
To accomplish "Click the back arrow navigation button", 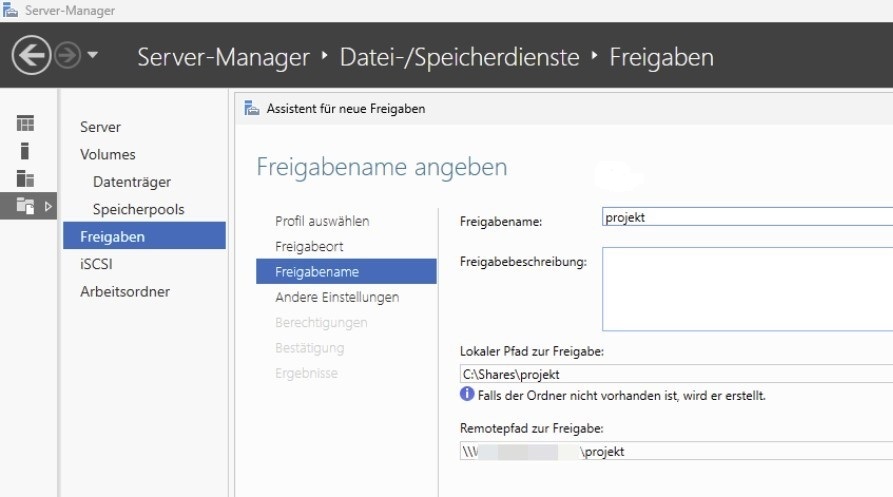I will (x=32, y=56).
